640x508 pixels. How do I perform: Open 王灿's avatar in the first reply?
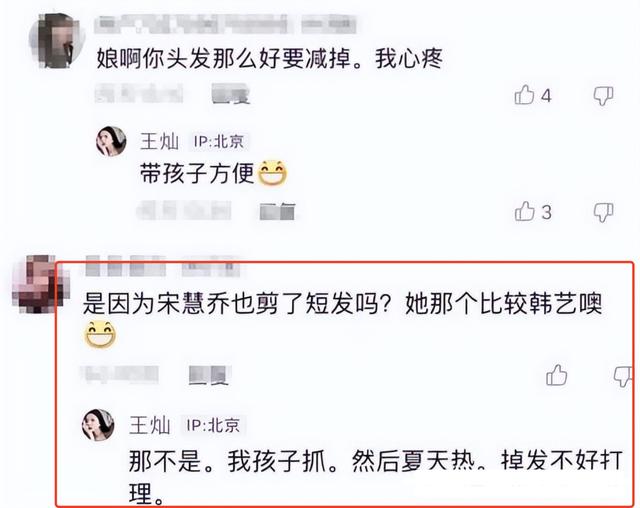pos(111,141)
